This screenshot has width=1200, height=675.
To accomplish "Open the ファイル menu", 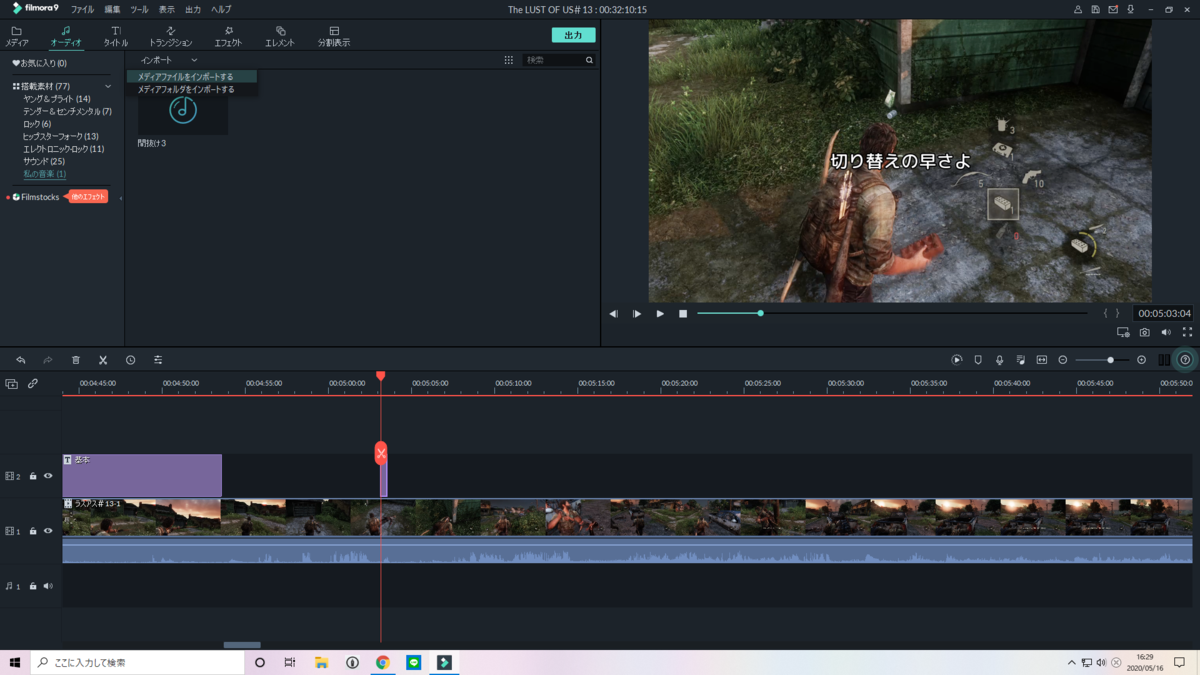I will [82, 9].
